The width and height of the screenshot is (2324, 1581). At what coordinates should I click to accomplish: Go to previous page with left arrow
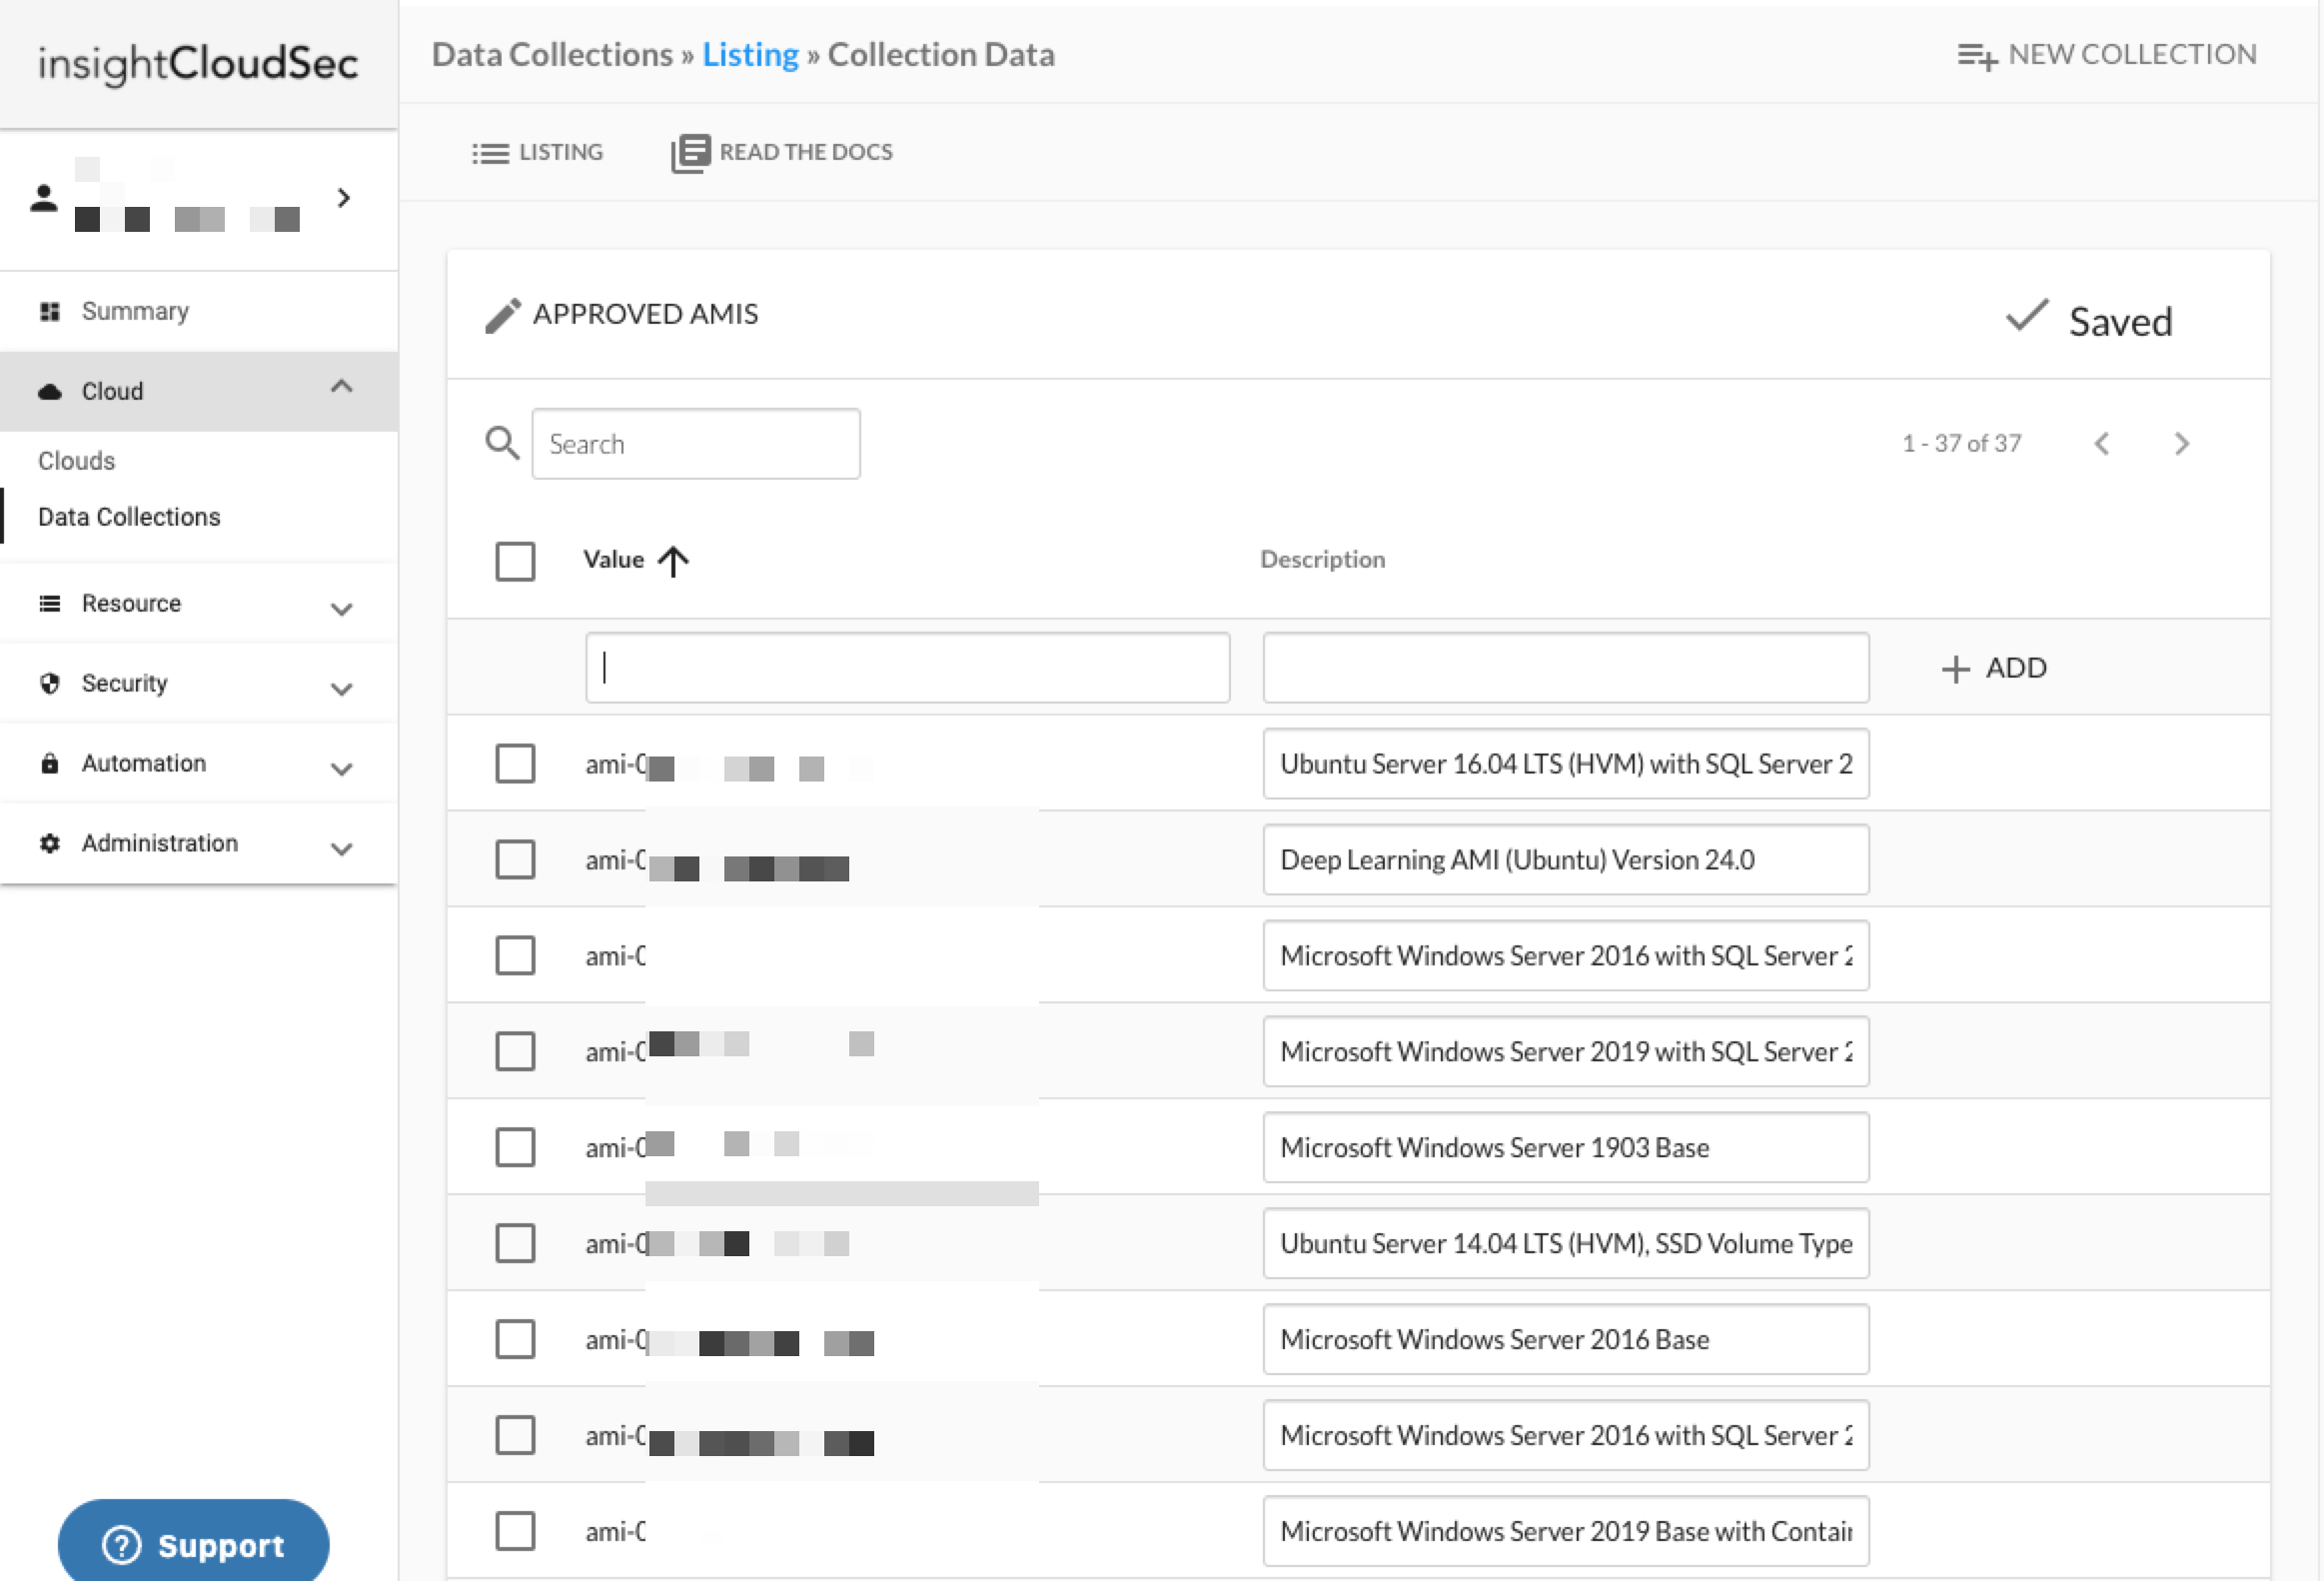[2102, 443]
